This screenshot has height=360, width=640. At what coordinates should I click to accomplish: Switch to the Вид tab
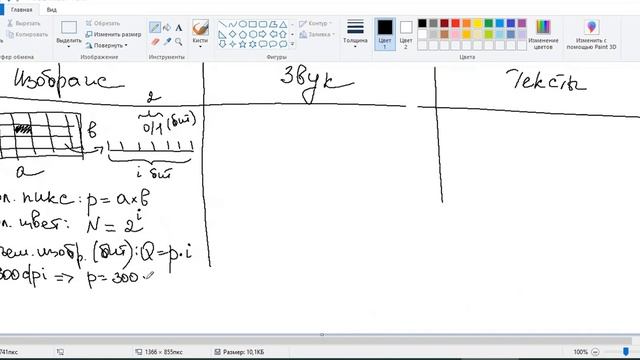[x=51, y=9]
